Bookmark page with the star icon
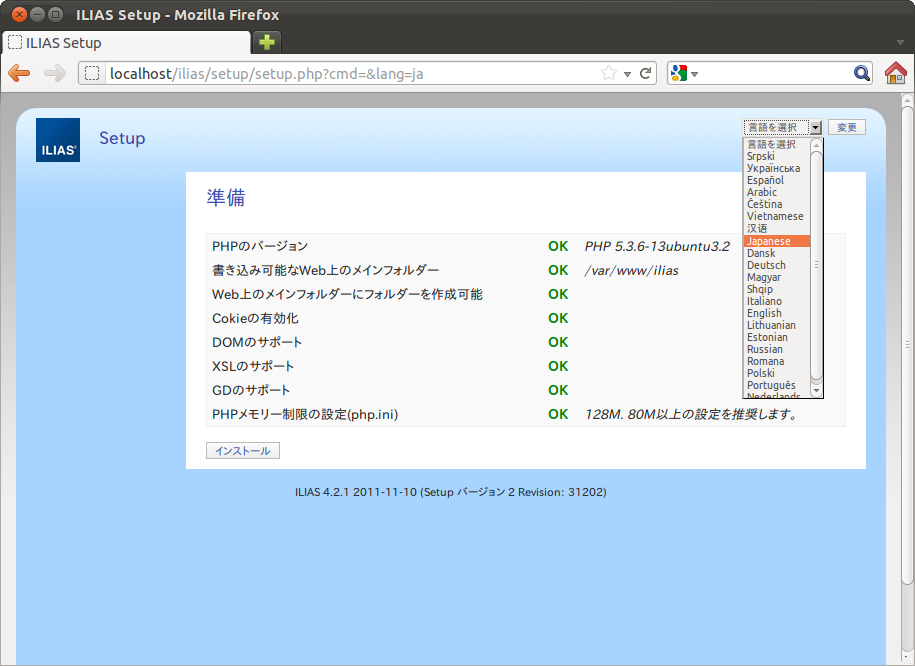 pos(608,73)
